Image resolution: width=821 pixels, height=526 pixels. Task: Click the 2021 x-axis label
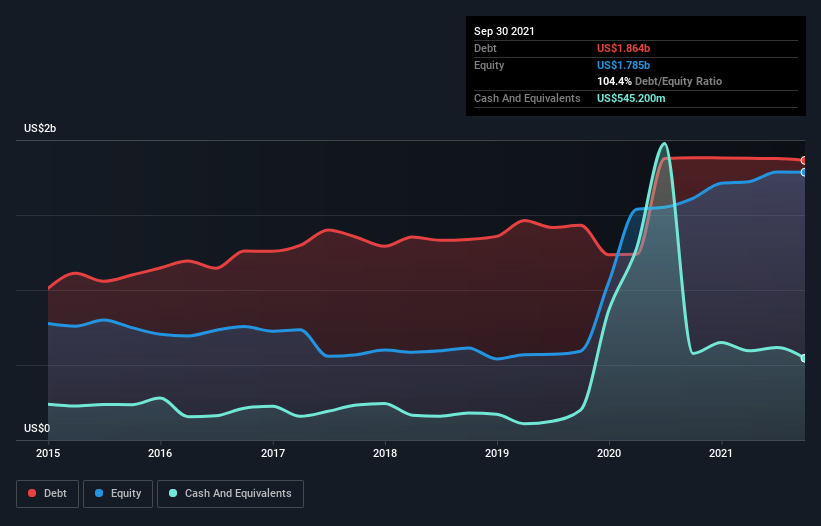(721, 453)
